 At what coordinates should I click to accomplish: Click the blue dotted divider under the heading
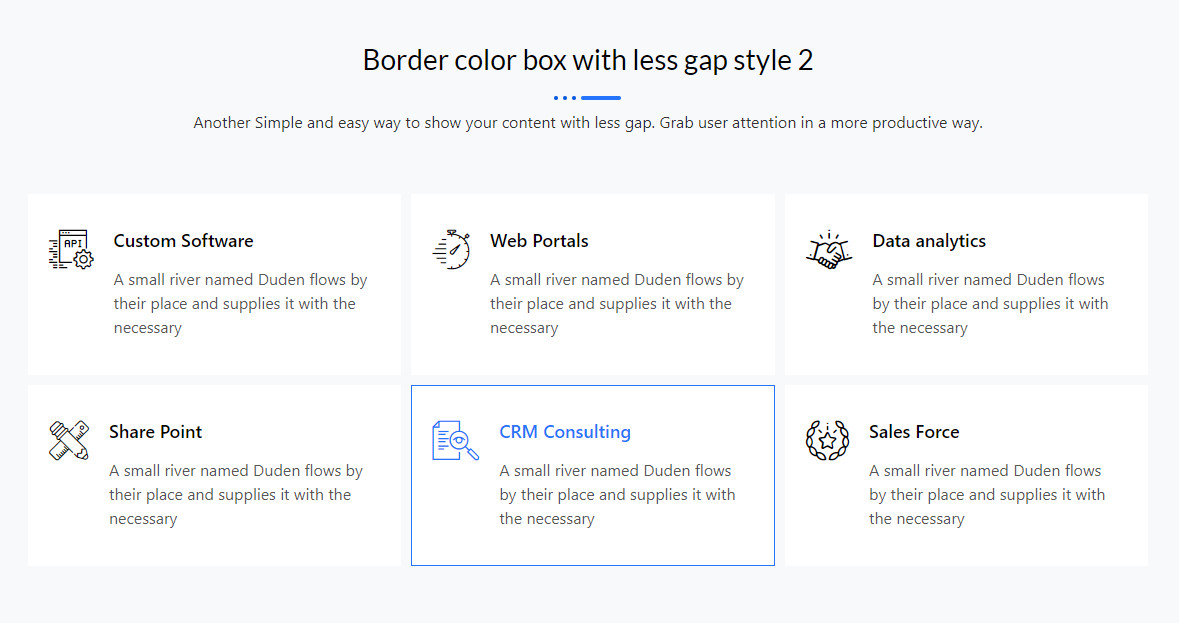click(x=587, y=98)
